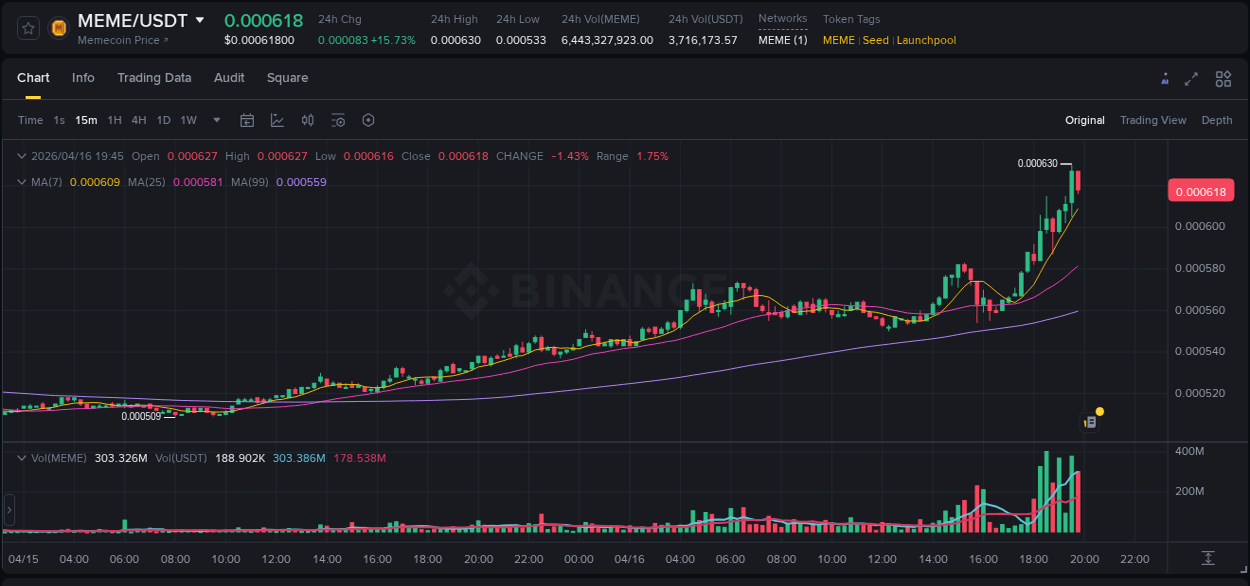Collapse the OHLC info row chevron
1250x586 pixels.
tap(21, 156)
